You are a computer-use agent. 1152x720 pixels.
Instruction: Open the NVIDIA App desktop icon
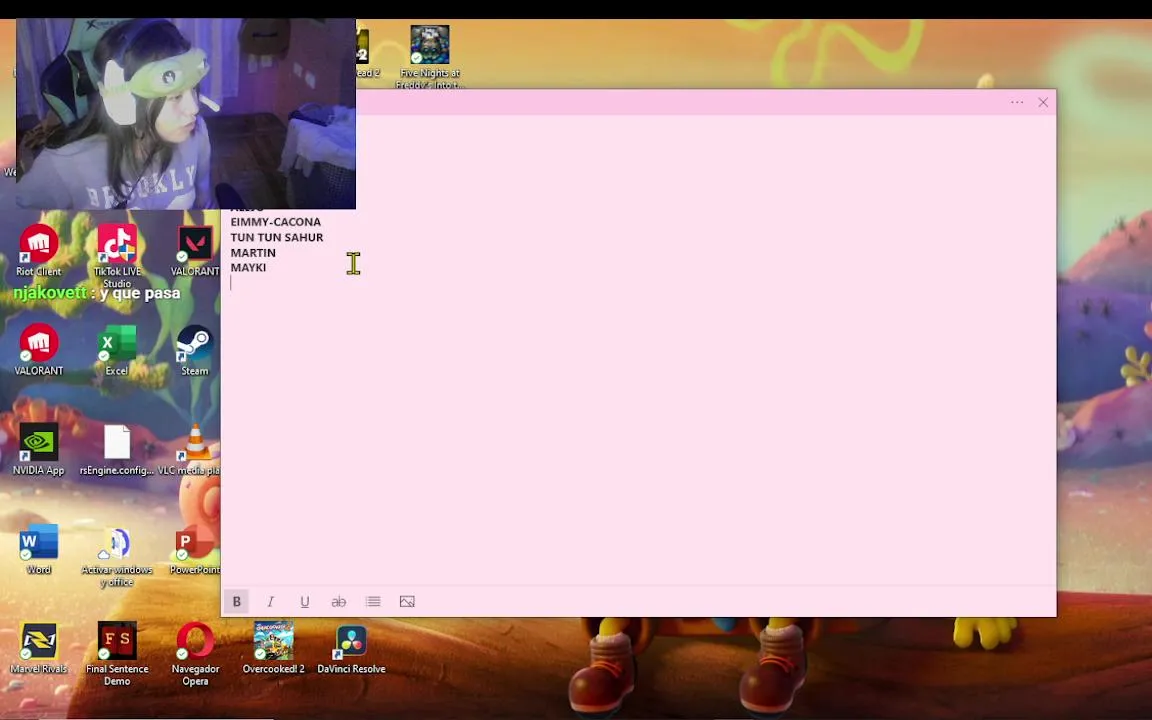tap(39, 449)
